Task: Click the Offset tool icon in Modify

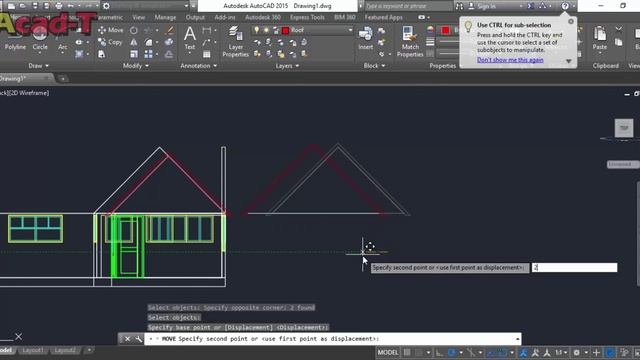Action: [169, 54]
